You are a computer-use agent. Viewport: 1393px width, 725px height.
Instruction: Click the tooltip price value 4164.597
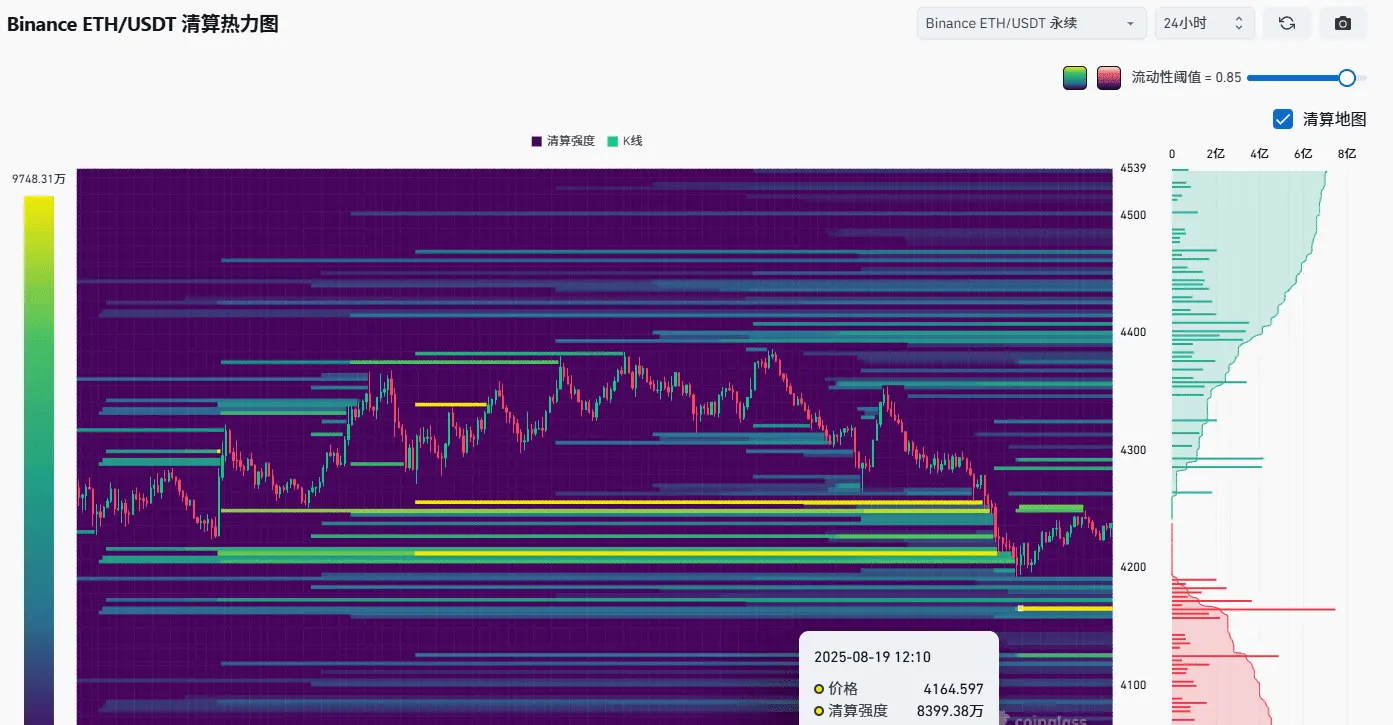click(953, 689)
